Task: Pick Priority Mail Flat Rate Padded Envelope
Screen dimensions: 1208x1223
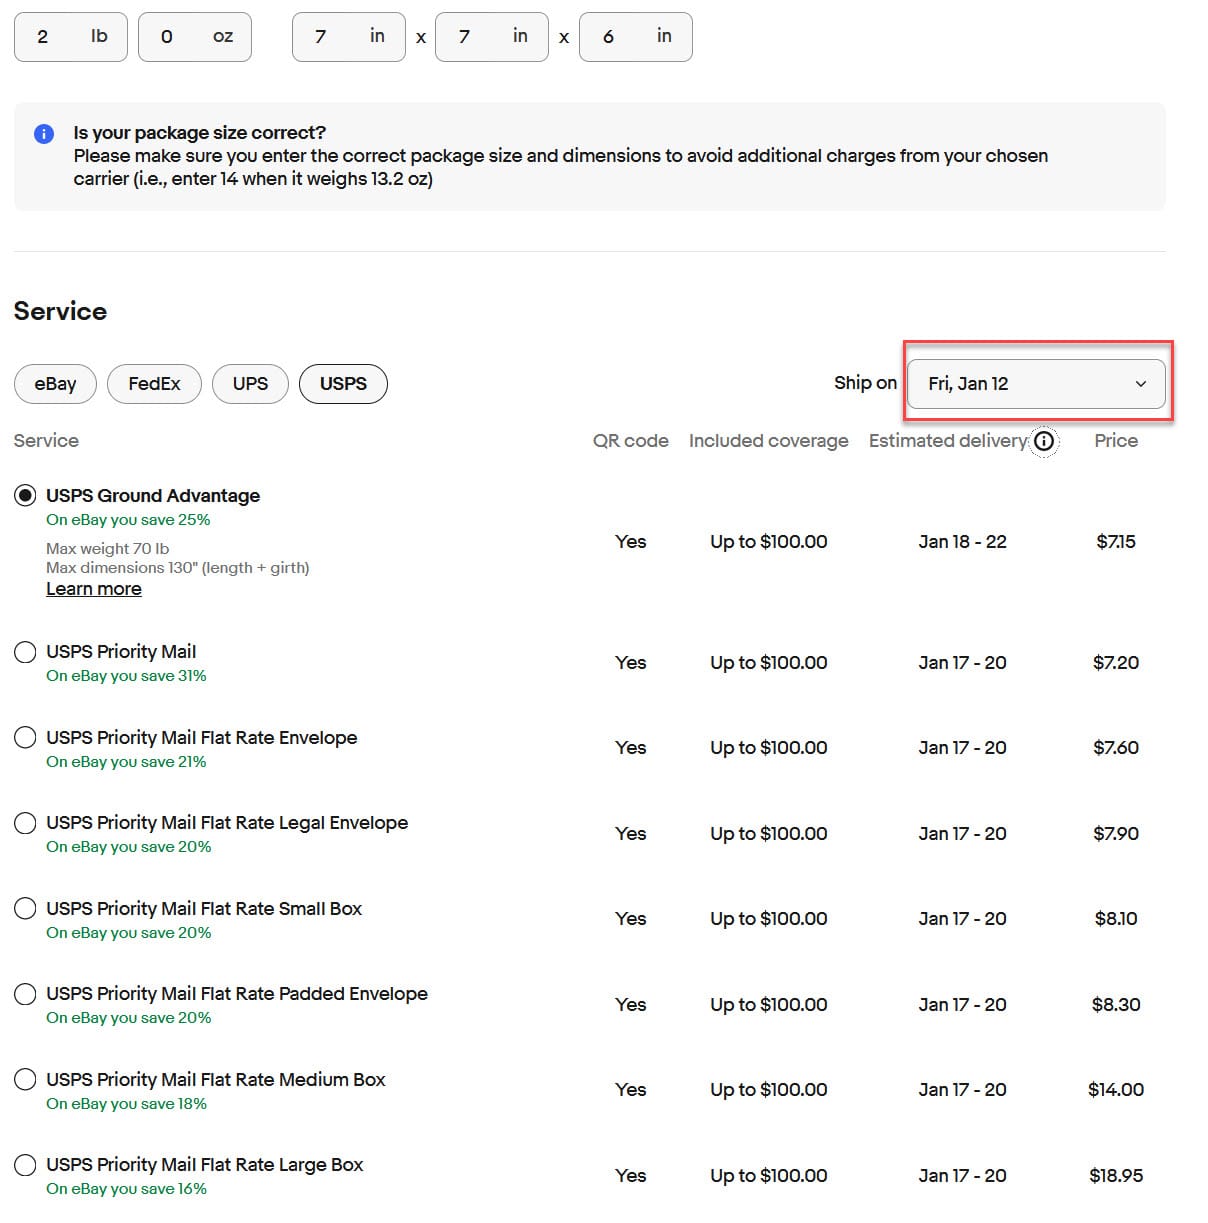Action: pyautogui.click(x=26, y=994)
